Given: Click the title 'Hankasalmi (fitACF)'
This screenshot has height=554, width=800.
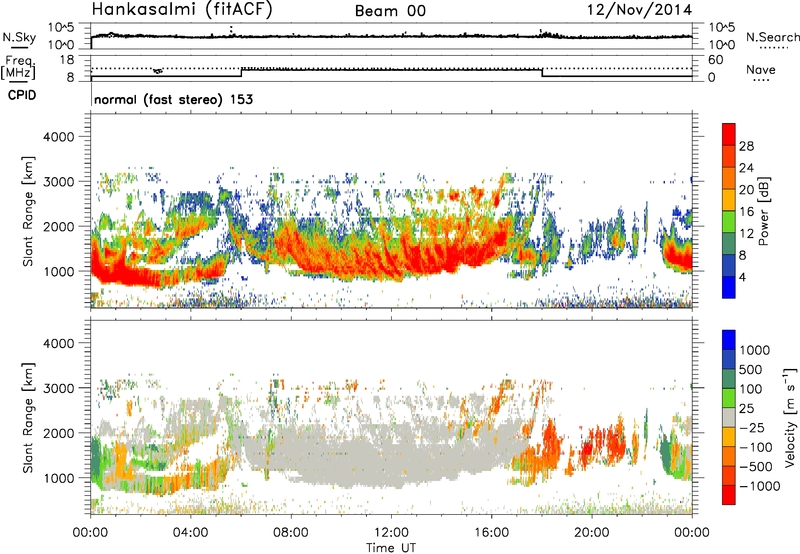Looking at the screenshot, I should tap(182, 10).
